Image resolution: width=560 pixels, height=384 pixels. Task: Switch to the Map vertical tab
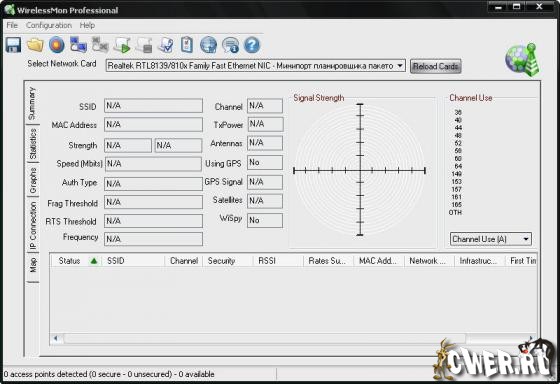click(x=33, y=265)
